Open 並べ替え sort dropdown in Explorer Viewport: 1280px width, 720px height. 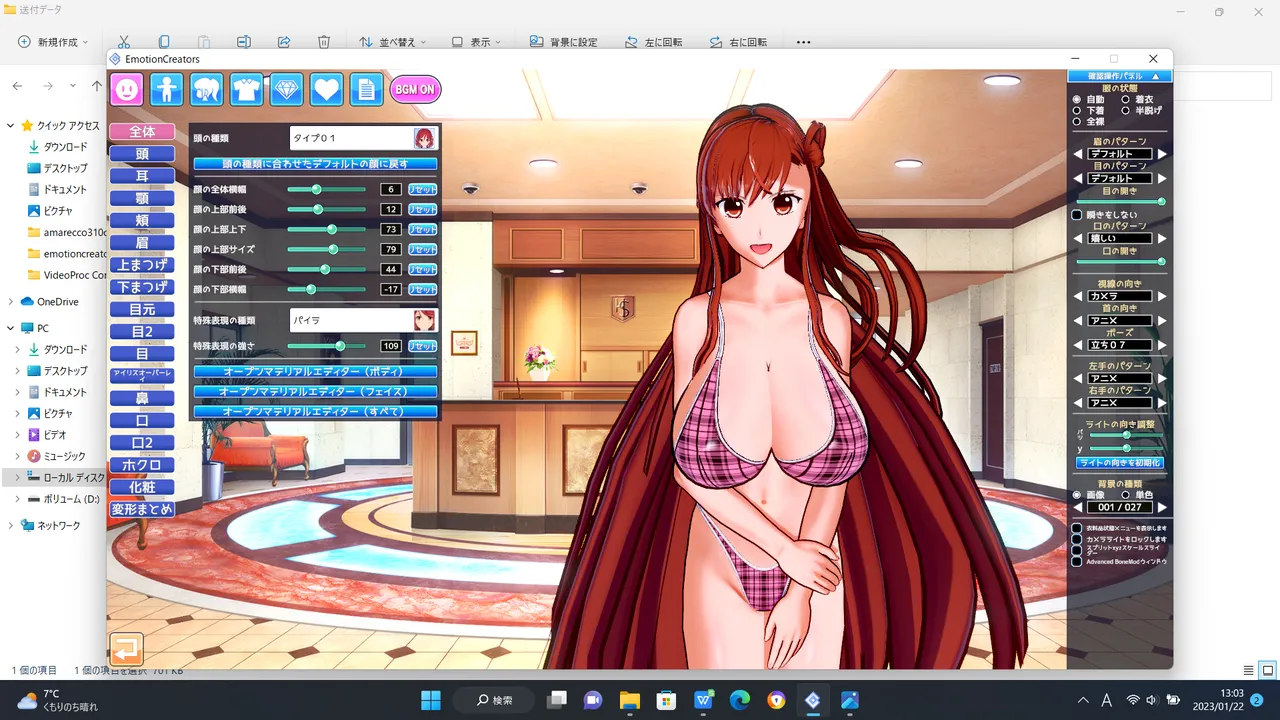pos(393,42)
